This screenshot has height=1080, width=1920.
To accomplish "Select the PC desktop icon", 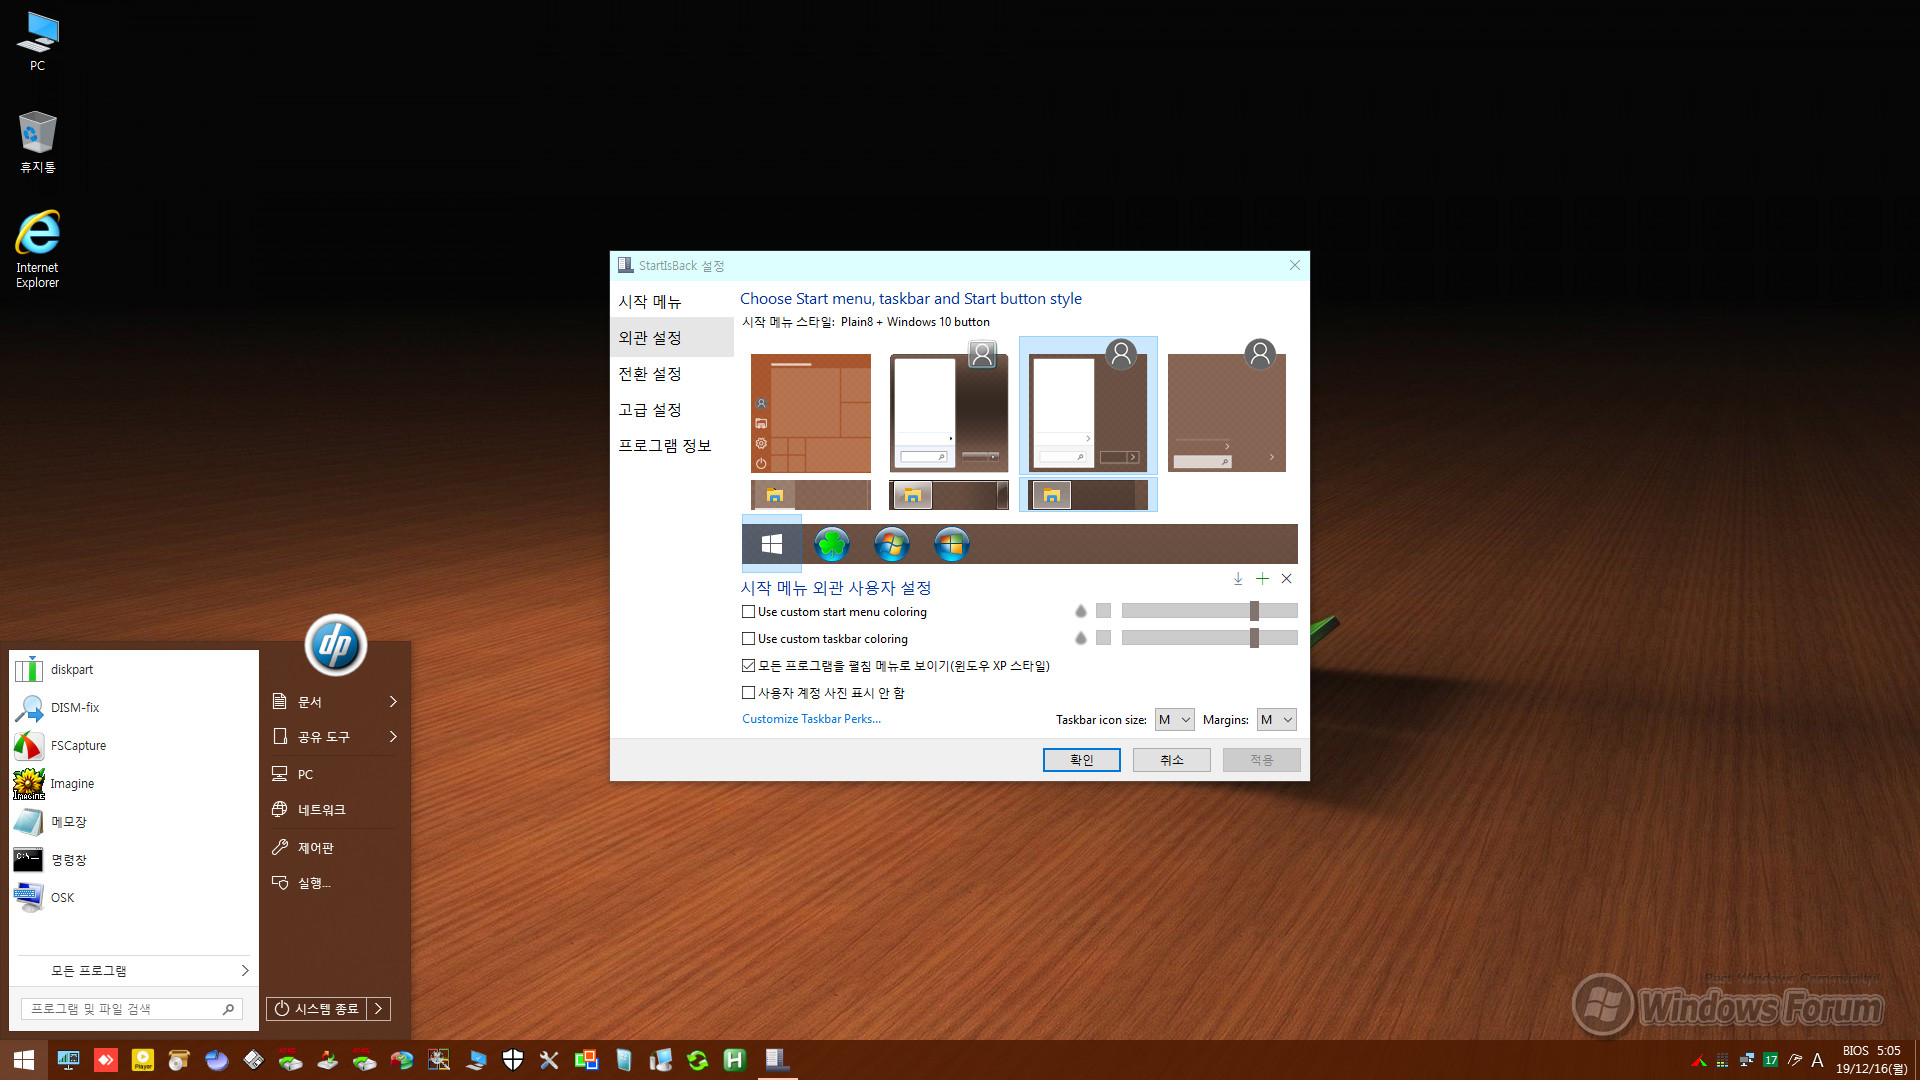I will pyautogui.click(x=37, y=42).
